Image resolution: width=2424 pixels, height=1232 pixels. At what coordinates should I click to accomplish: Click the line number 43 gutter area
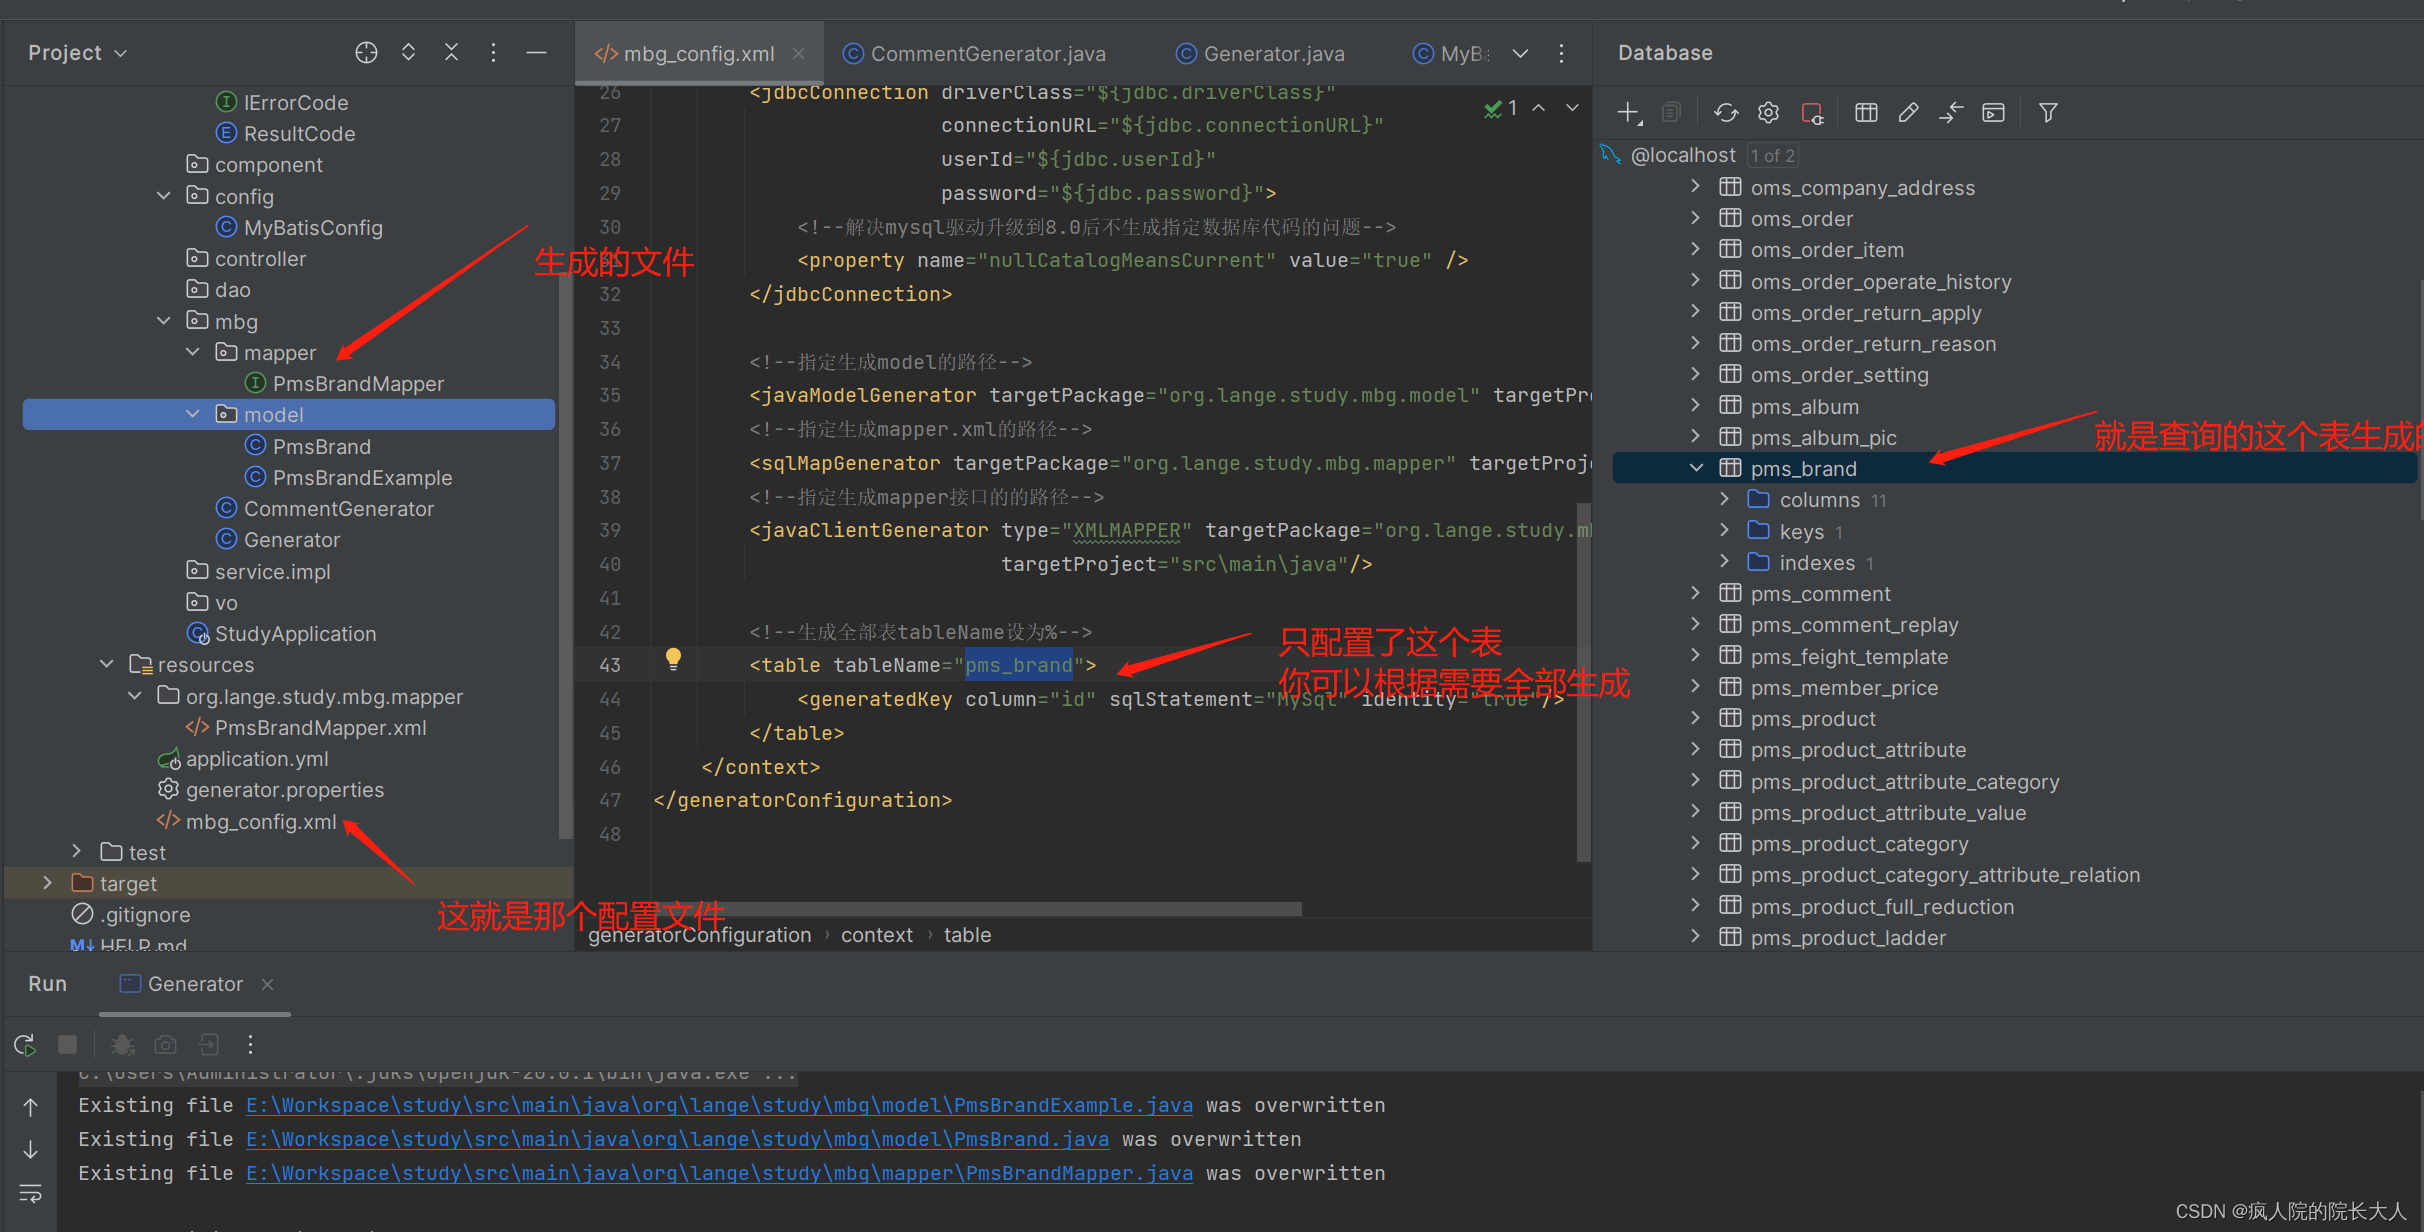pyautogui.click(x=614, y=666)
